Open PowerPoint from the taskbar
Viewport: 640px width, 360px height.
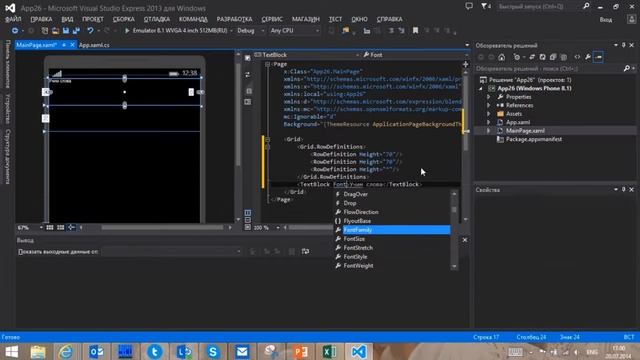point(300,352)
